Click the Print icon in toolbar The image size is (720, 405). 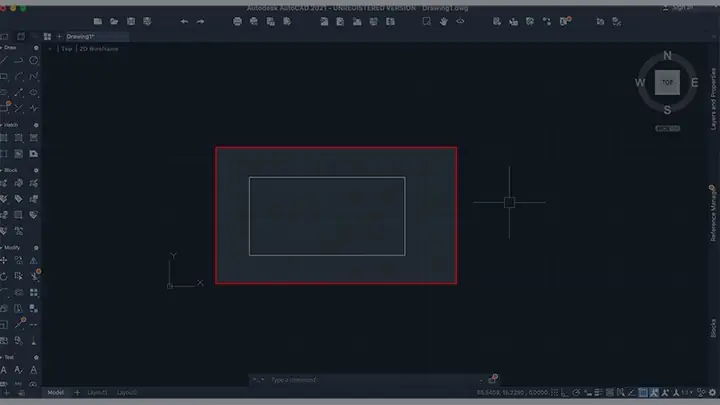coord(237,21)
